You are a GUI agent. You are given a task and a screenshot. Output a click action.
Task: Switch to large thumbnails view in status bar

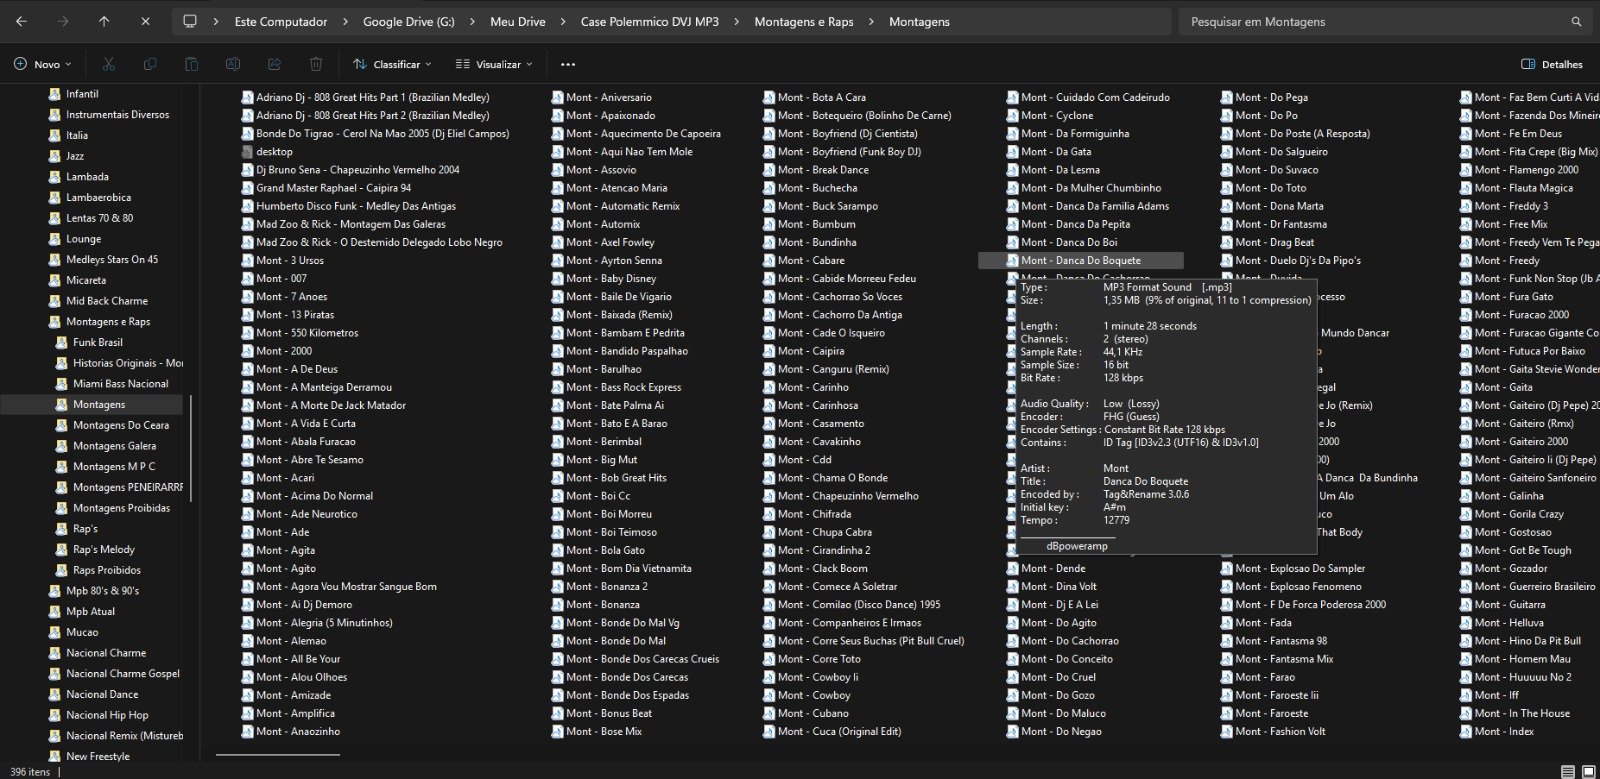tap(1587, 772)
